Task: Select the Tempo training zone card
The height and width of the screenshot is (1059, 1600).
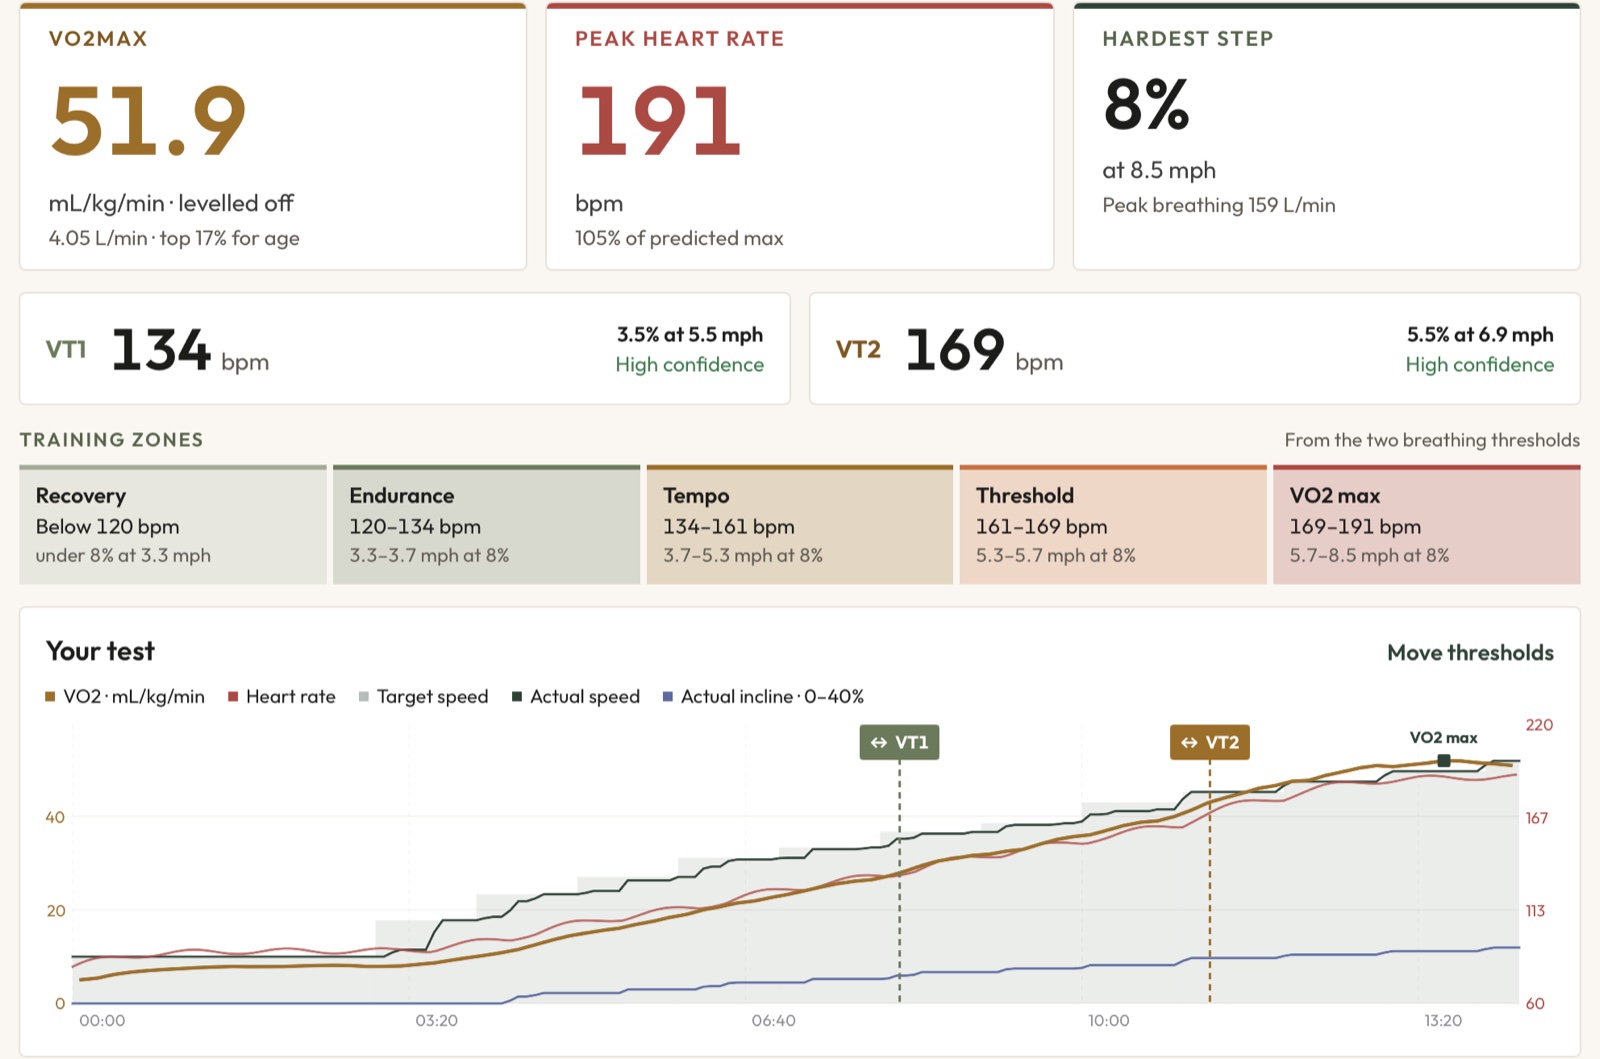Action: [x=800, y=524]
